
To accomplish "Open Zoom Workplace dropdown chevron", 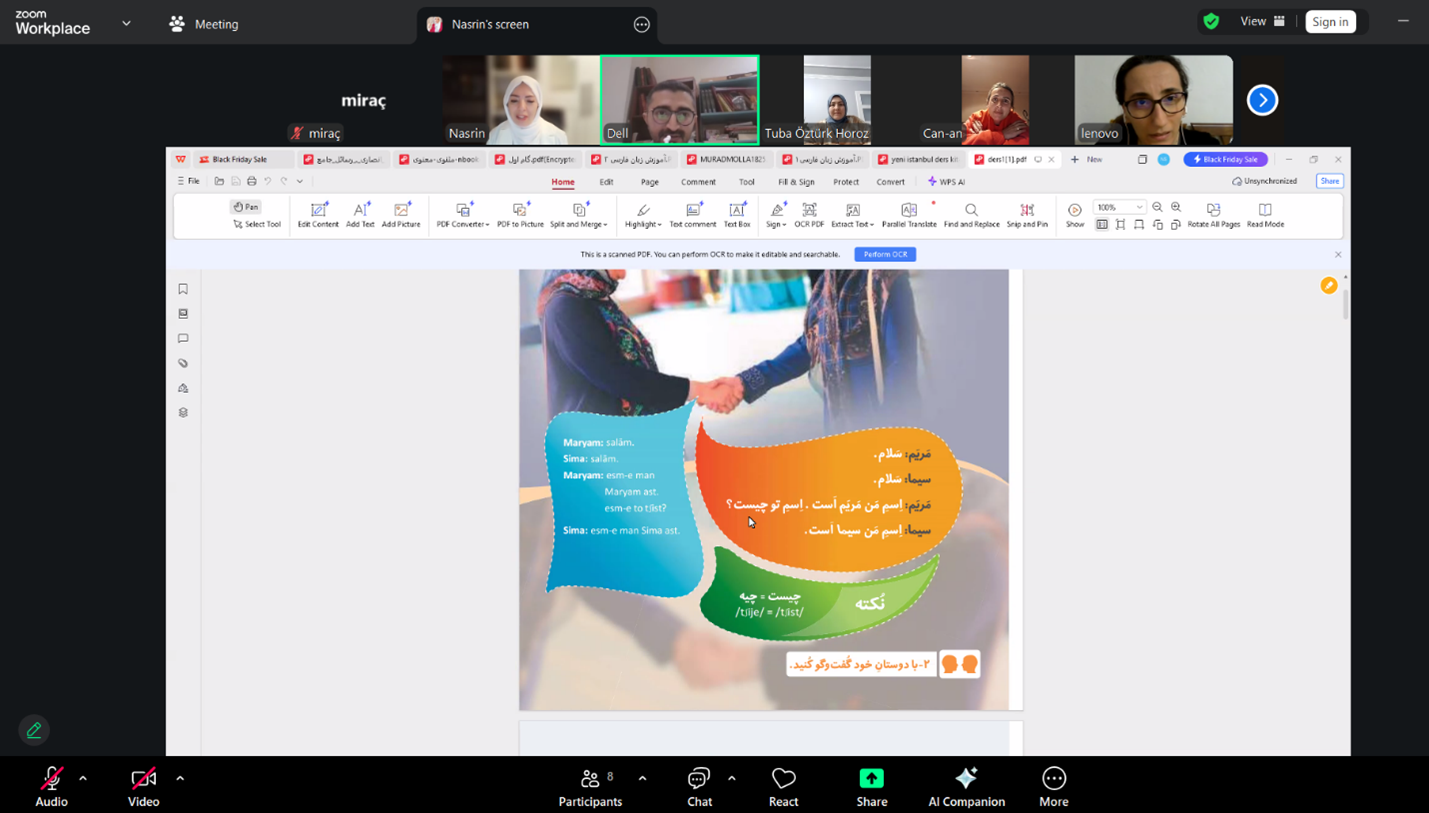I will click(126, 23).
